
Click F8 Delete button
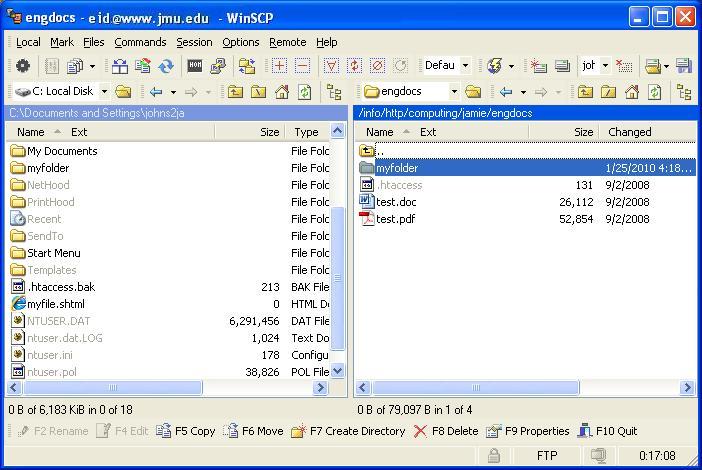[446, 431]
